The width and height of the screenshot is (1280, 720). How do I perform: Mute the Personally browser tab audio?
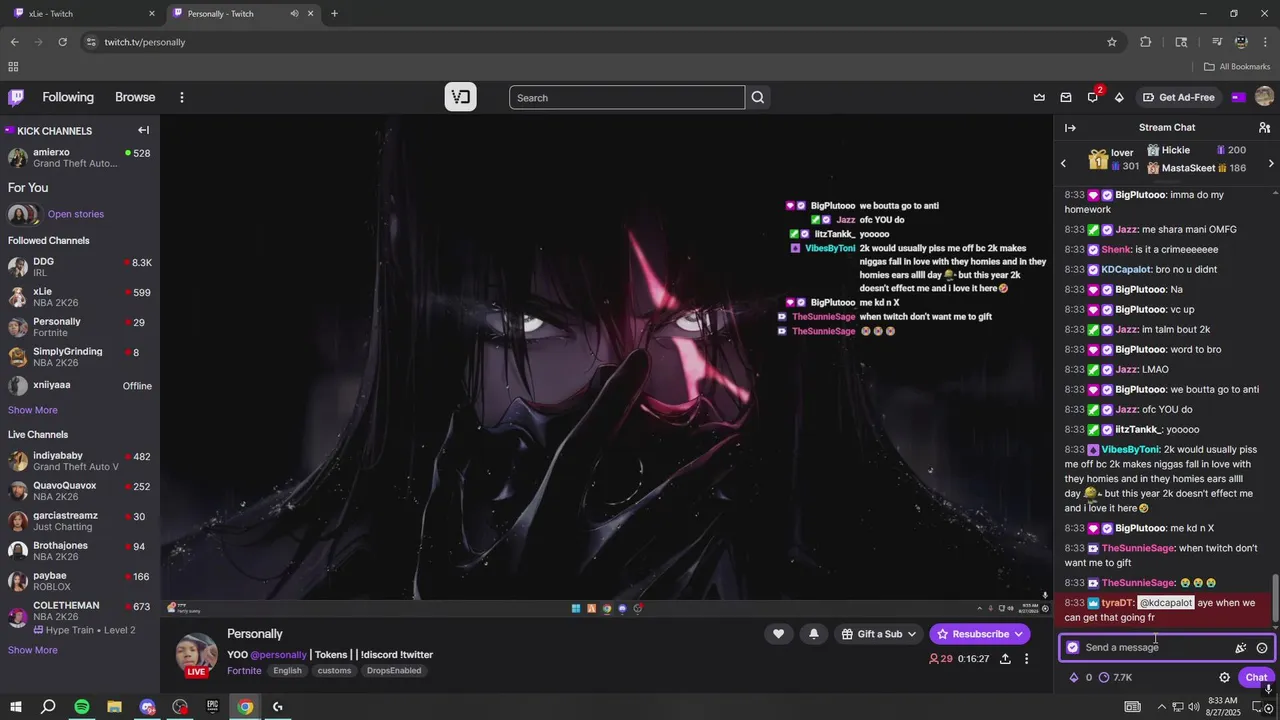pos(294,13)
